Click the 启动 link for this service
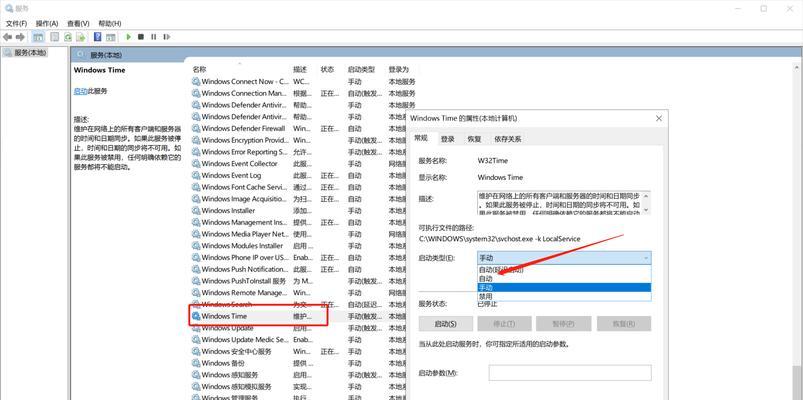The image size is (803, 400). point(80,91)
